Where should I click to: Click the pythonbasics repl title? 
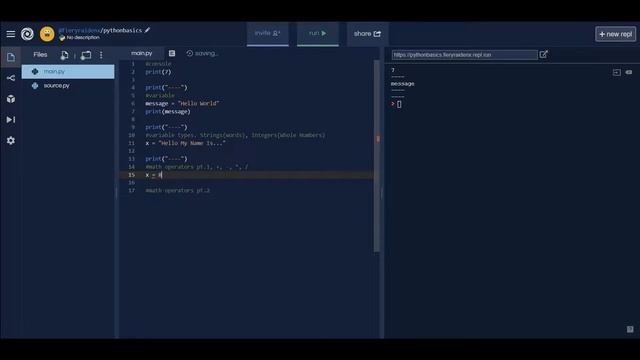coord(122,31)
